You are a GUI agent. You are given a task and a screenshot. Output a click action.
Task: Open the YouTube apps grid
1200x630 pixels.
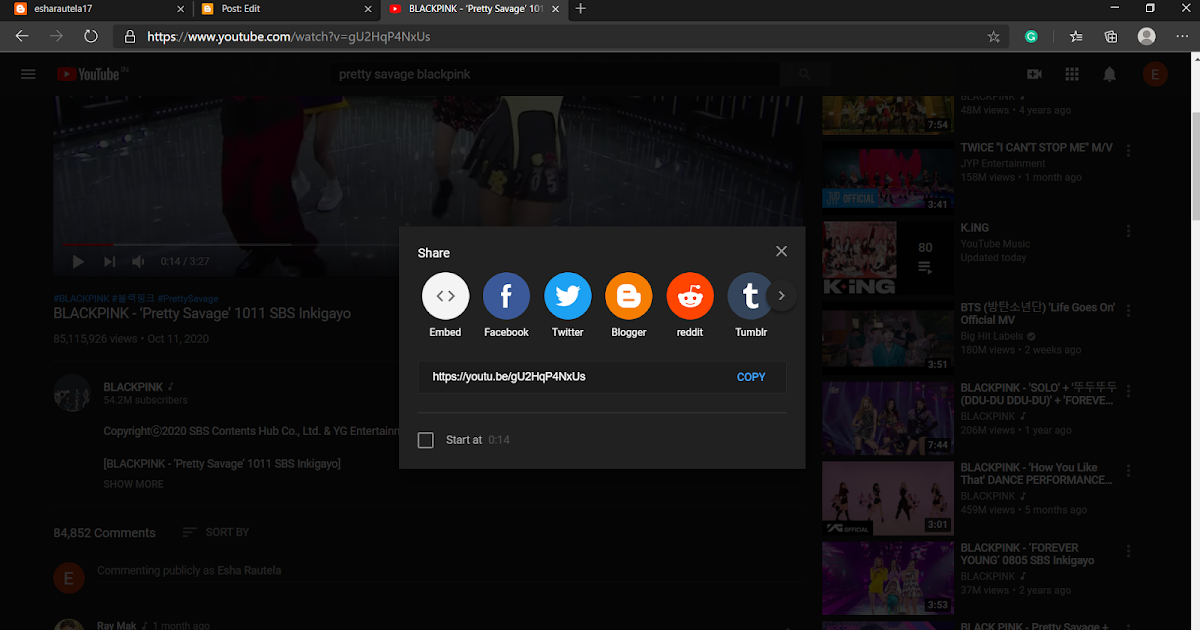pyautogui.click(x=1071, y=74)
